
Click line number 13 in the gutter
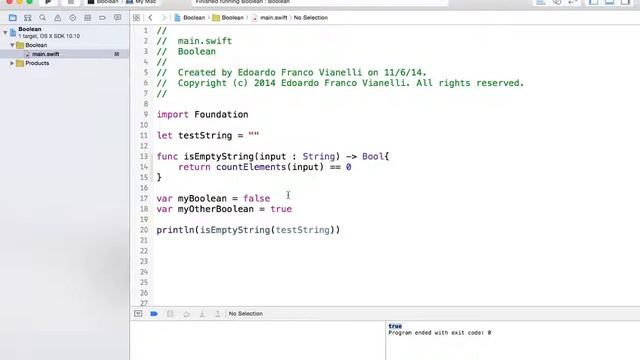pos(144,156)
